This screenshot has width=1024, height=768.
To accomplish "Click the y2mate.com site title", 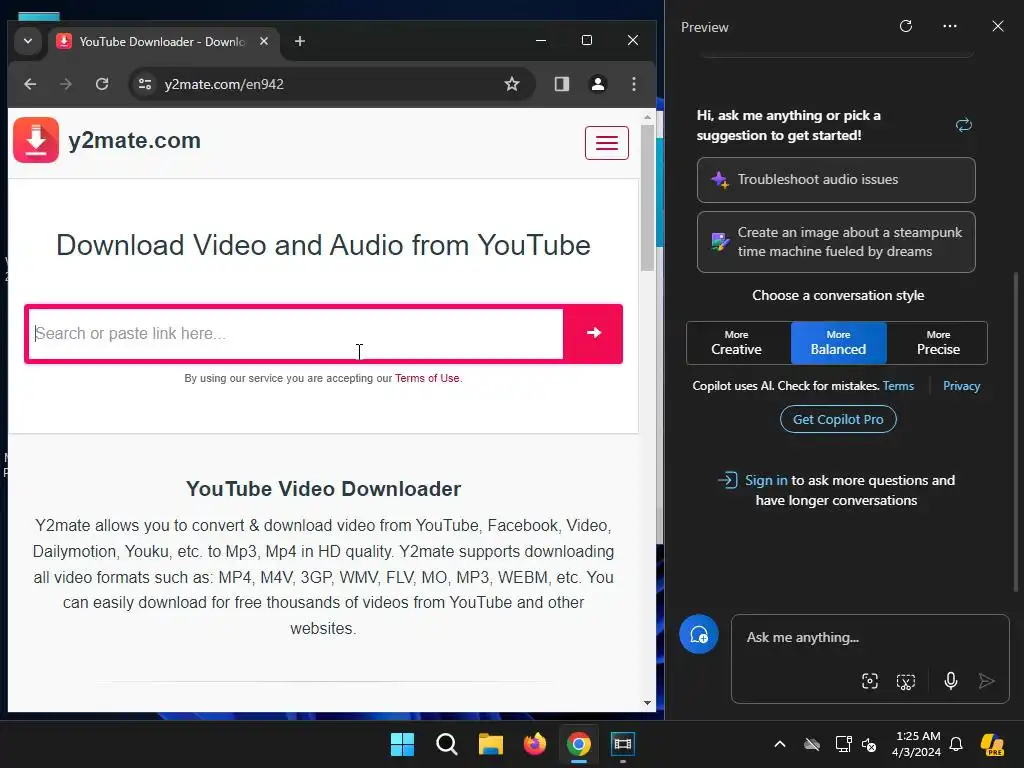I will (135, 140).
